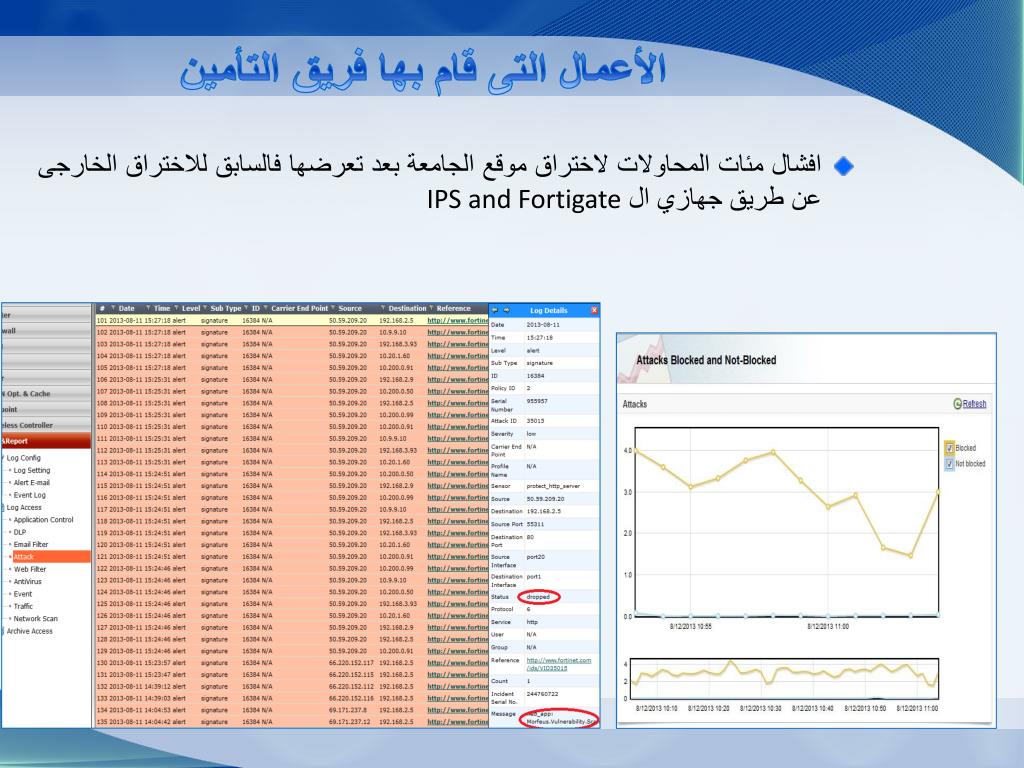
Task: Open the filter icon on Carrier End Point column
Action: tap(266, 308)
